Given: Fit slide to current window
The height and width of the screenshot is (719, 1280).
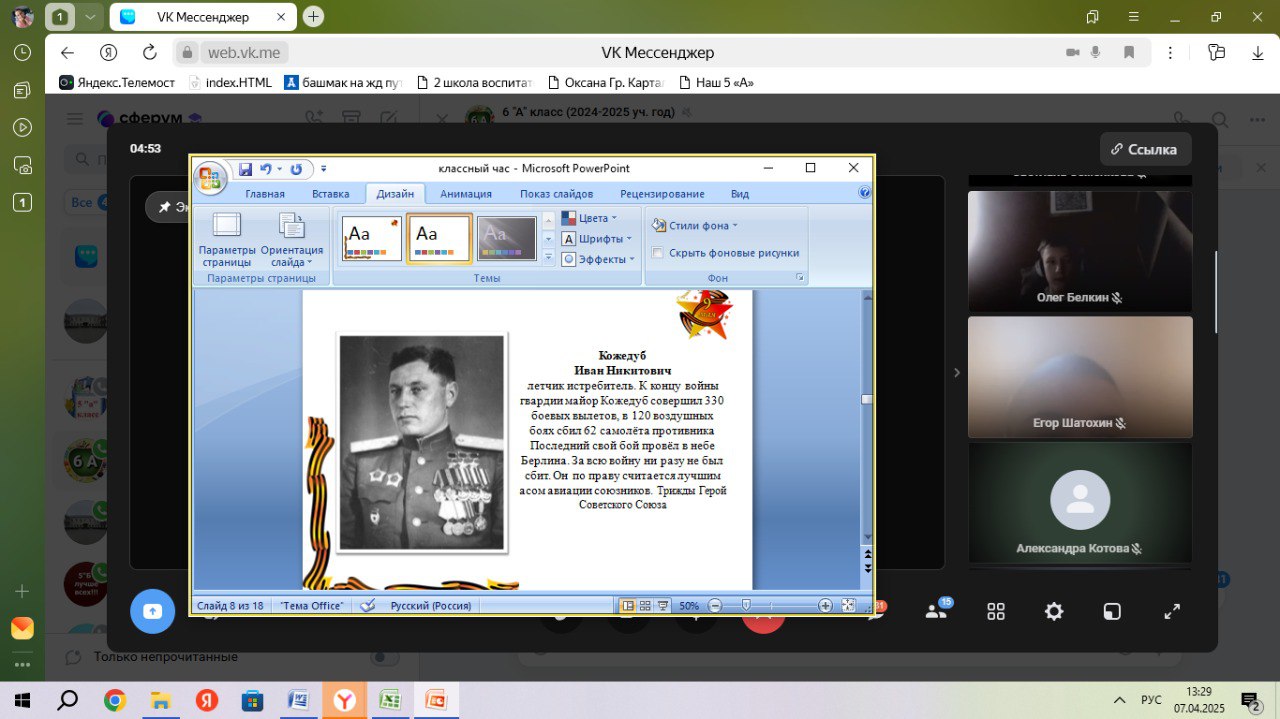Looking at the screenshot, I should click(849, 606).
